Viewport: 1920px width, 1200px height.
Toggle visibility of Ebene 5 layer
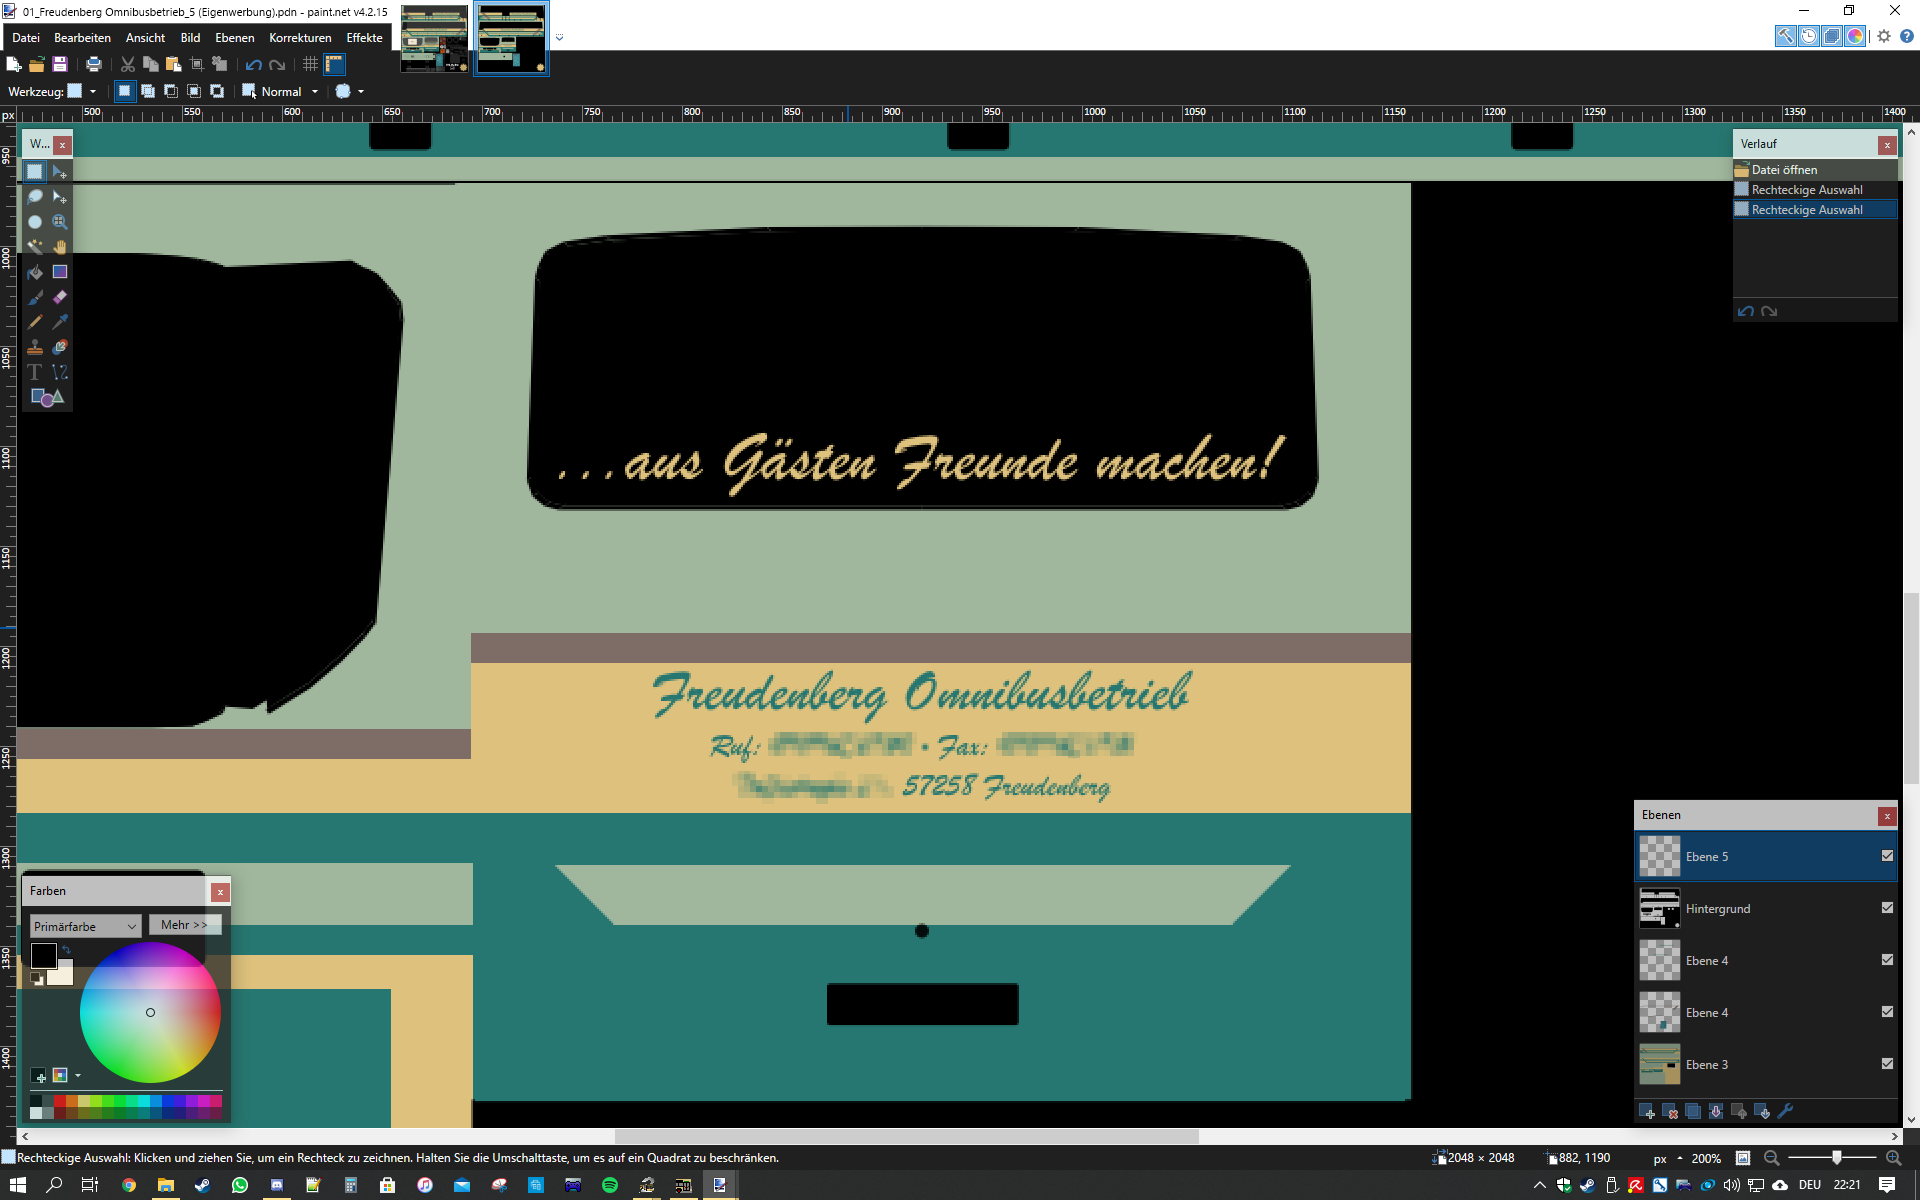[1887, 856]
